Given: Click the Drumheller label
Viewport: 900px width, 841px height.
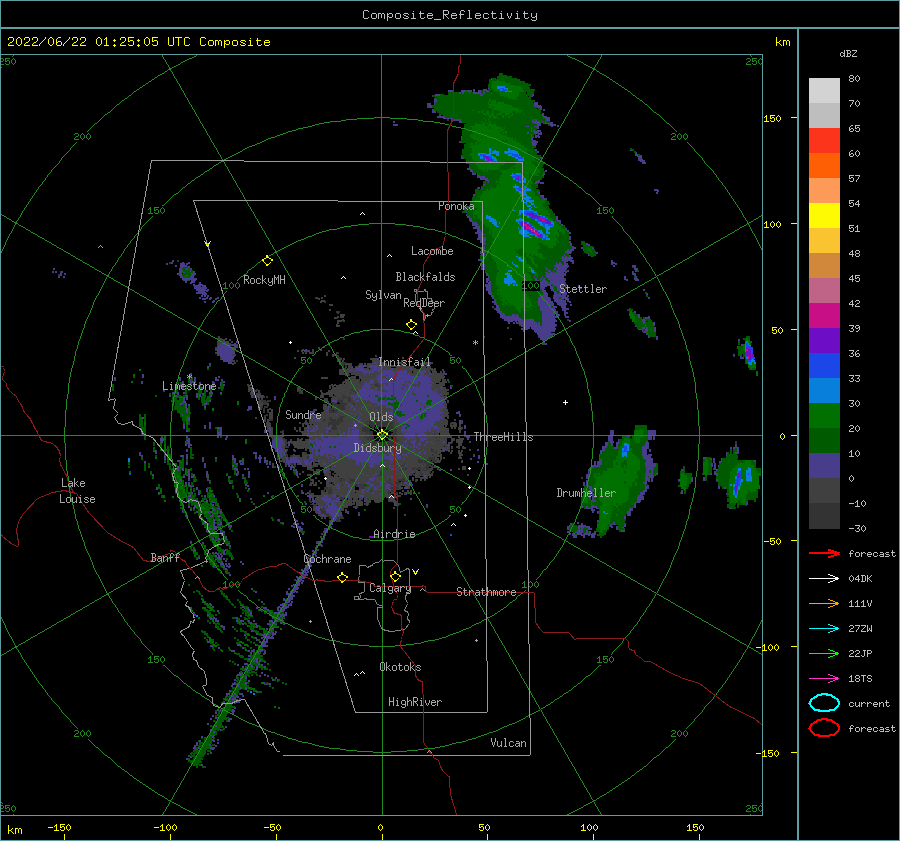Looking at the screenshot, I should pos(586,493).
